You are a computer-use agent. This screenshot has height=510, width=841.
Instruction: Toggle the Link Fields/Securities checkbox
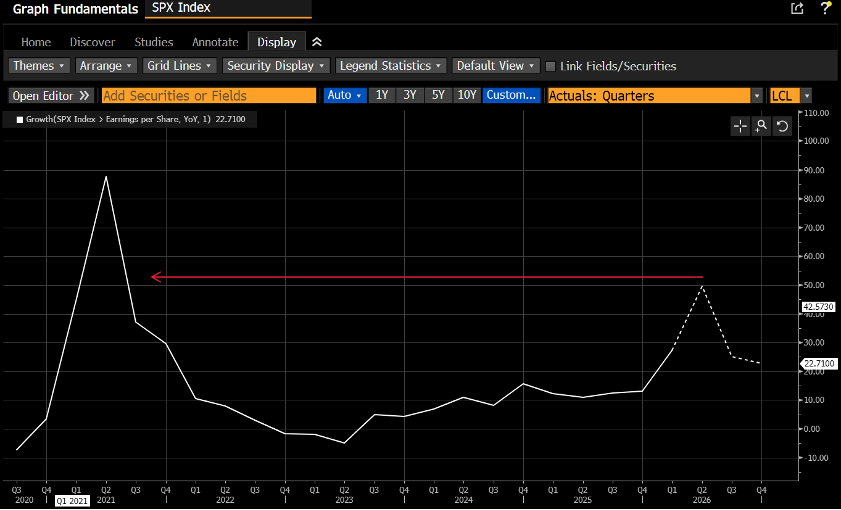coord(550,66)
